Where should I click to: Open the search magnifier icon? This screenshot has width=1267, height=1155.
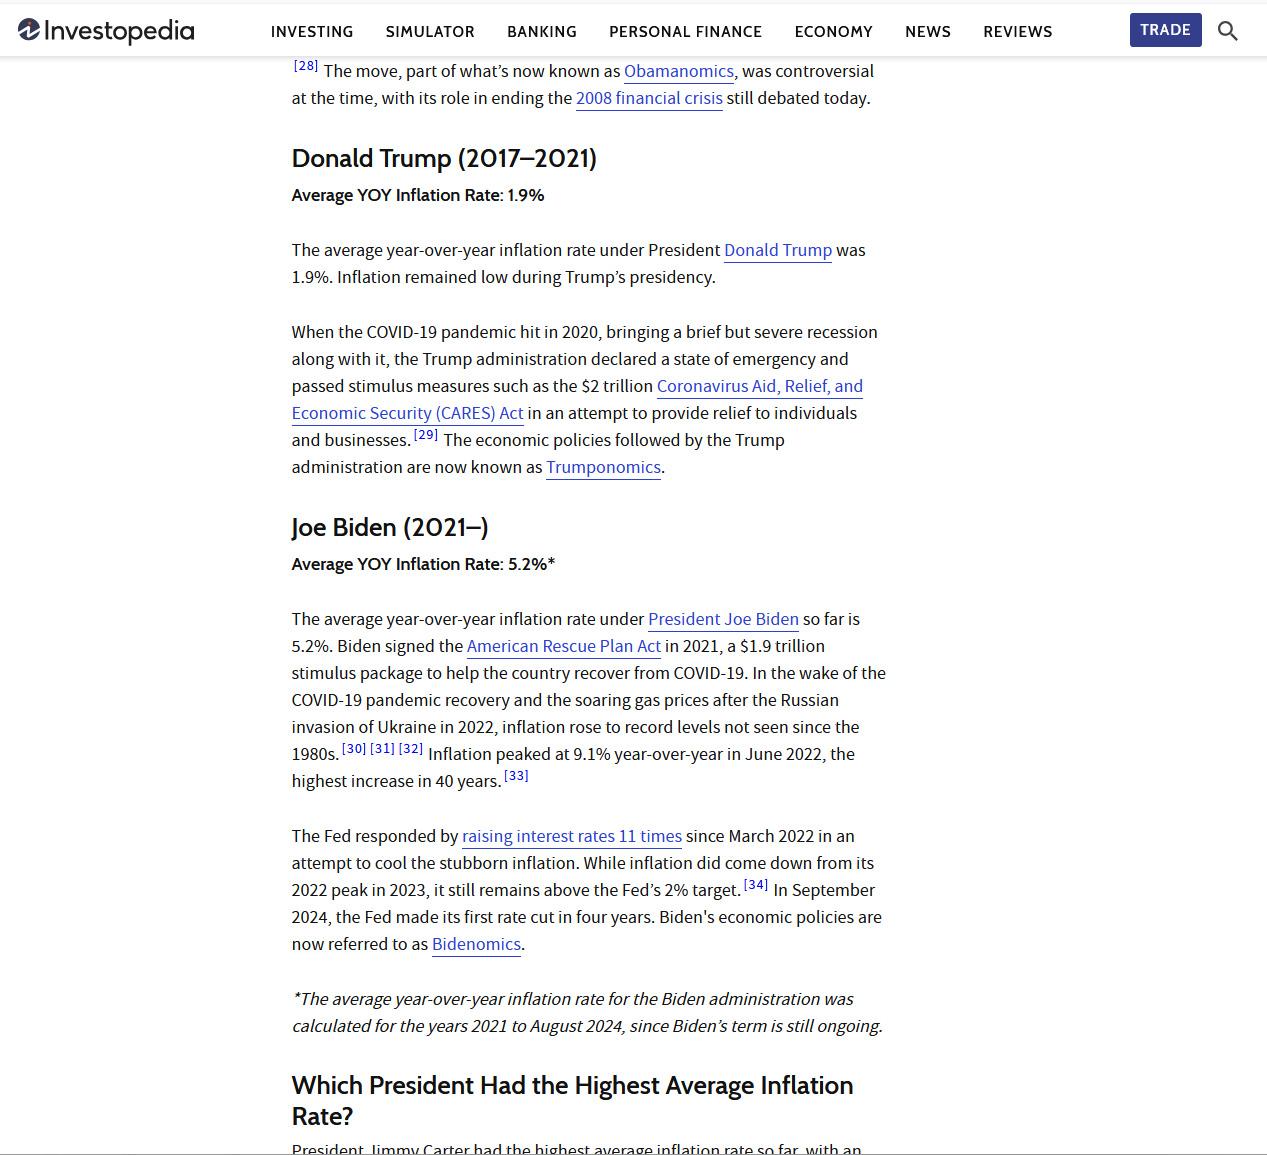pos(1228,31)
